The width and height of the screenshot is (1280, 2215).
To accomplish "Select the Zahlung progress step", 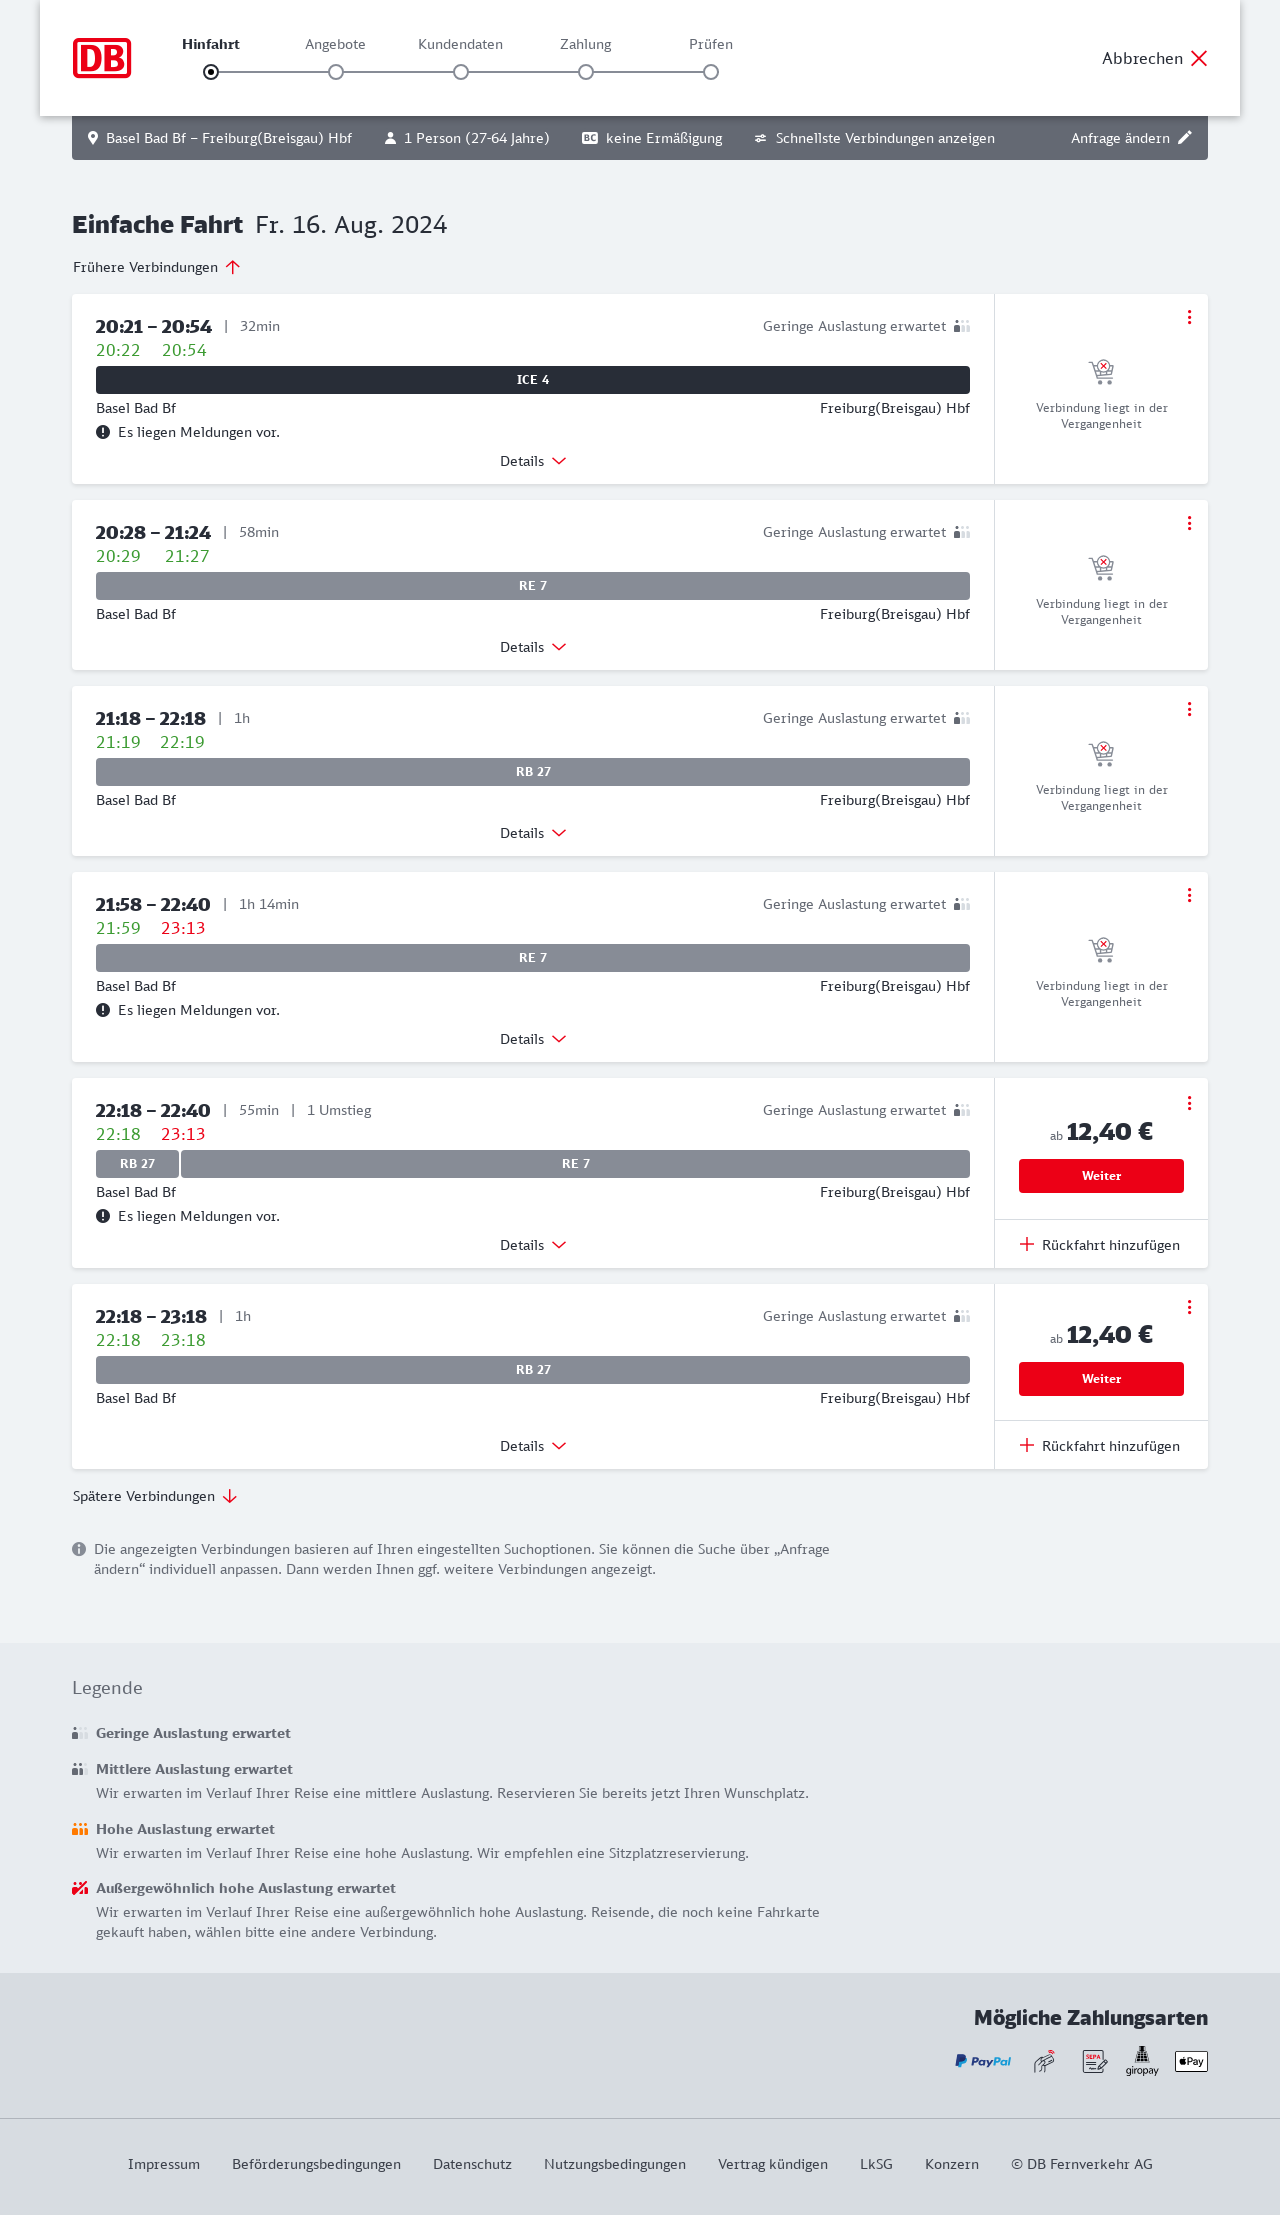I will tap(586, 72).
